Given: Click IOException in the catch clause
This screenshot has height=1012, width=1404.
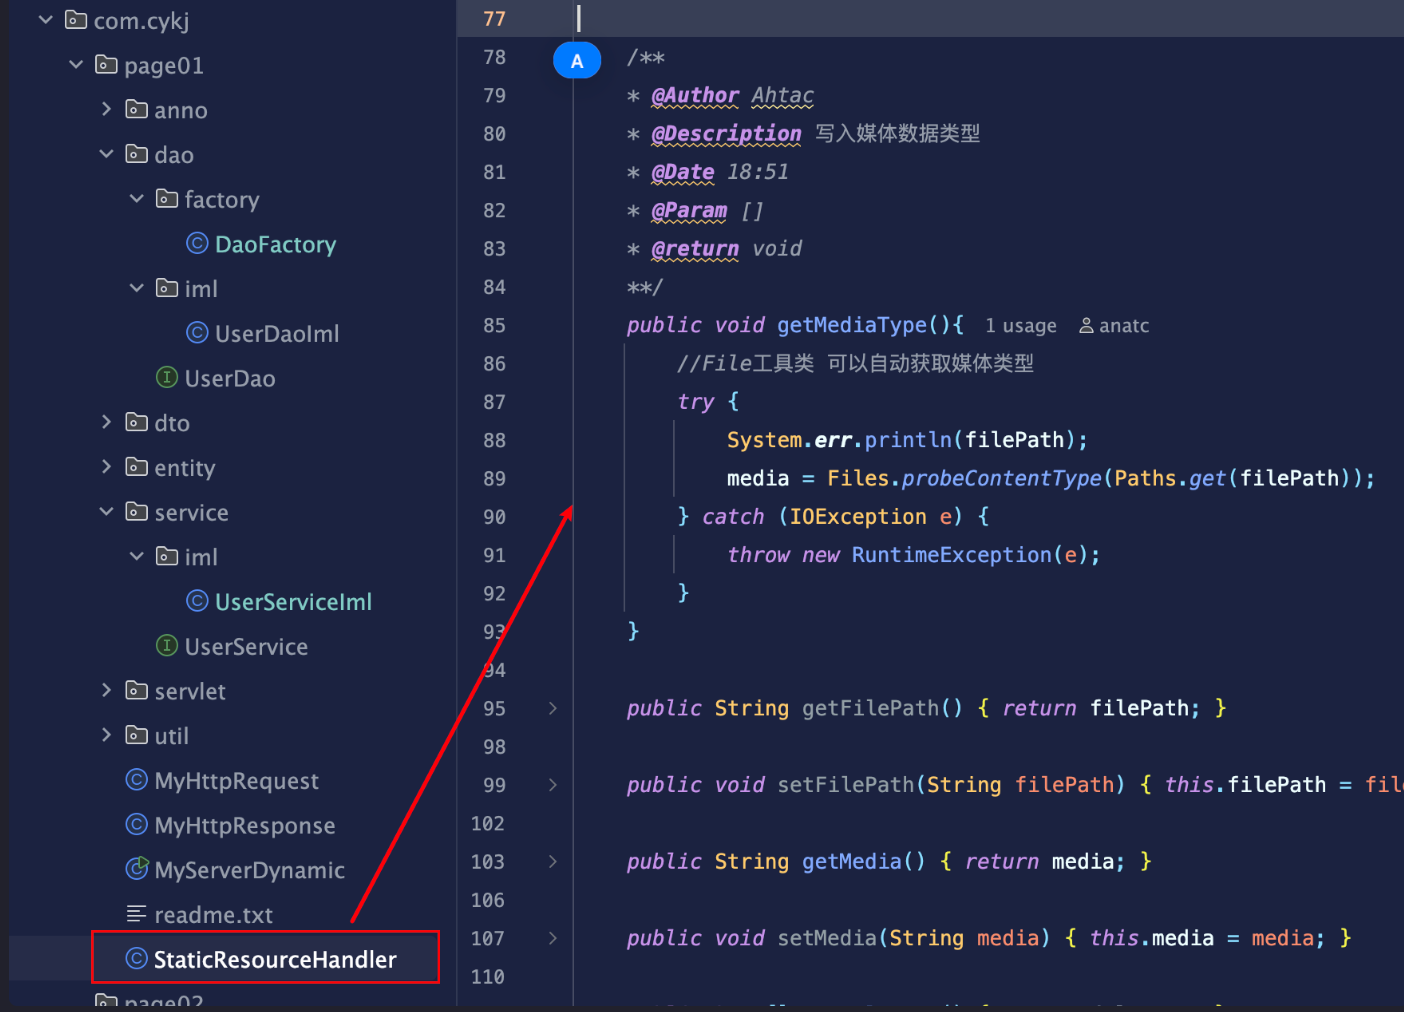Looking at the screenshot, I should point(858,517).
